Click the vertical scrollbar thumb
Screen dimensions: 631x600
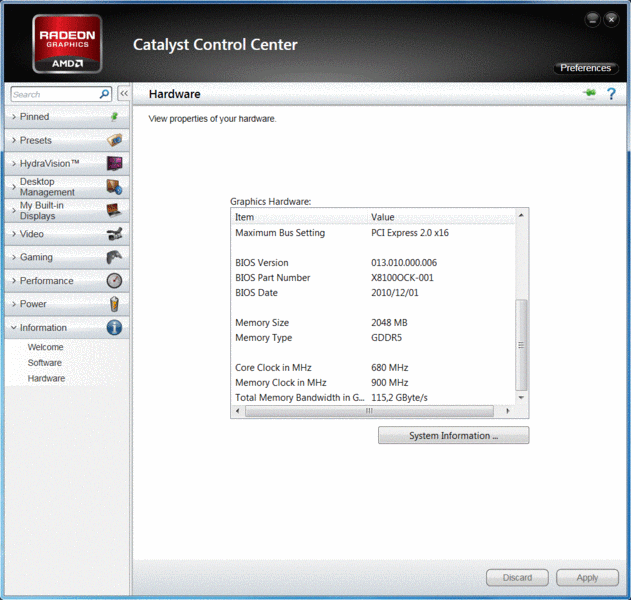(521, 344)
